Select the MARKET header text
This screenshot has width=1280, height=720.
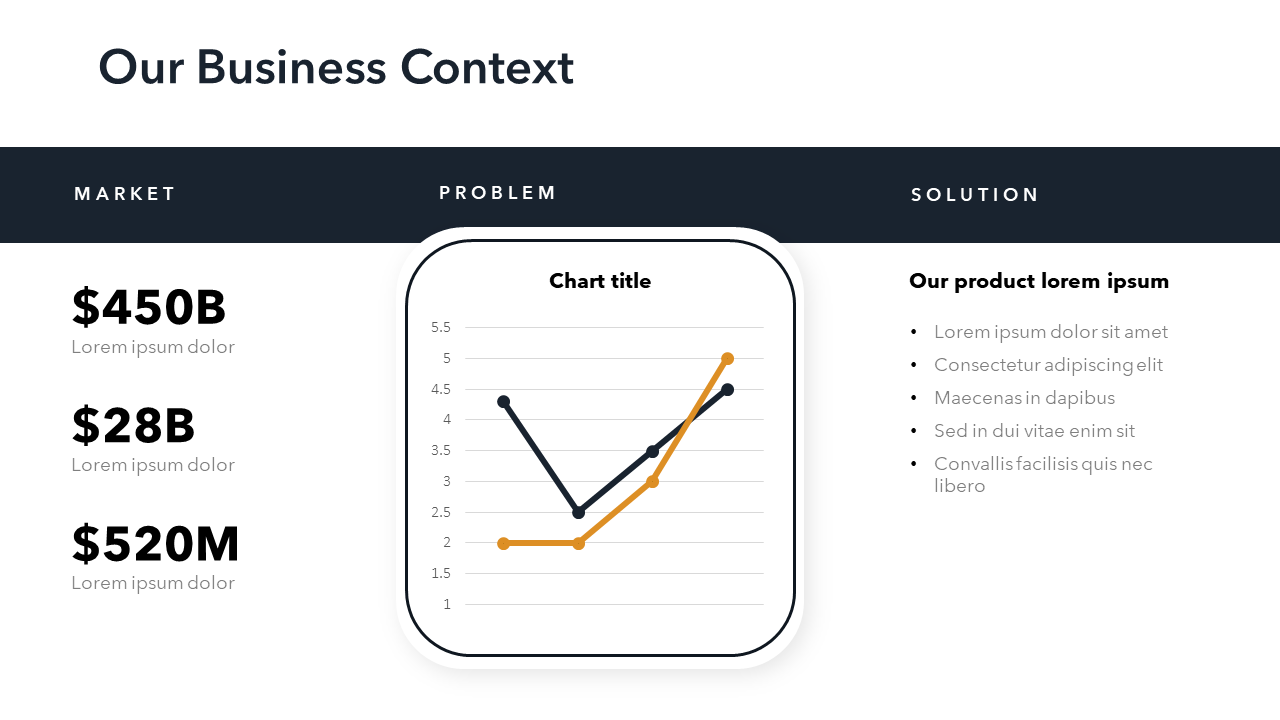[x=125, y=194]
